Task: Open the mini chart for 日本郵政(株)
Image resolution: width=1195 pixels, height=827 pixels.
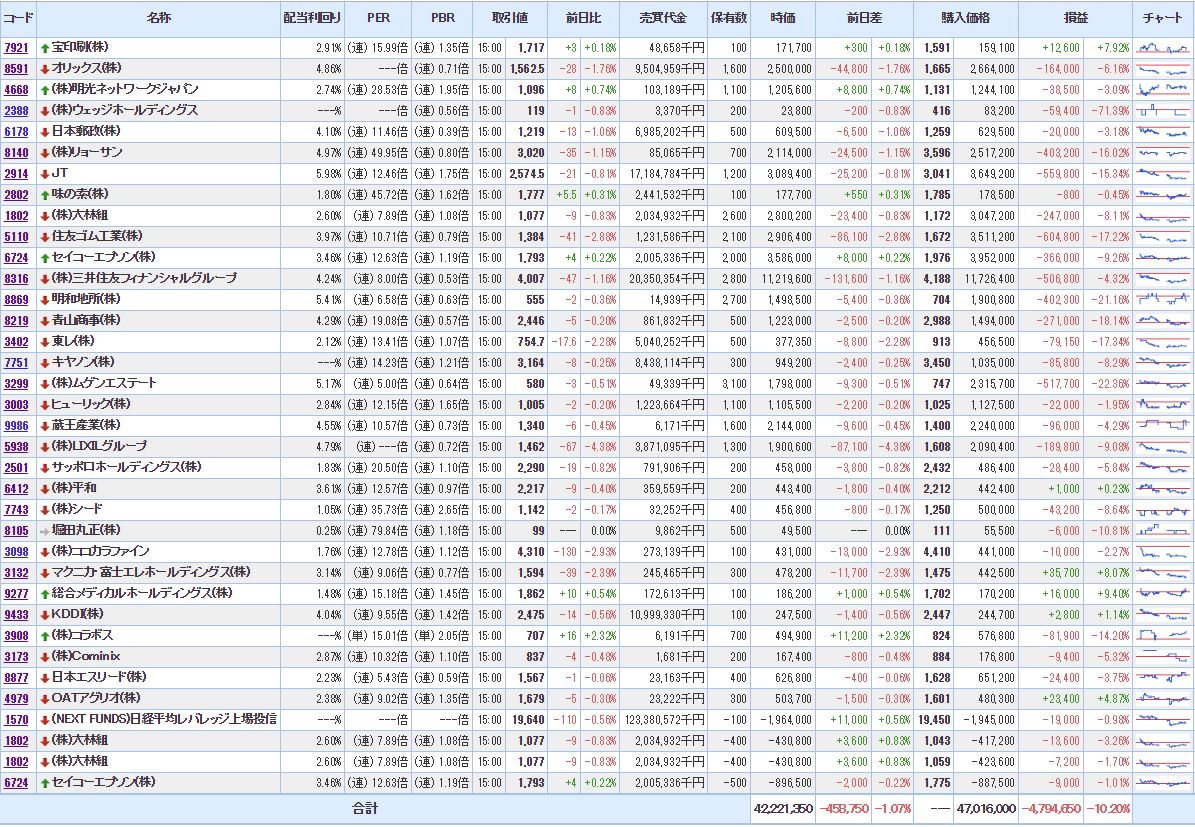Action: click(x=1163, y=132)
